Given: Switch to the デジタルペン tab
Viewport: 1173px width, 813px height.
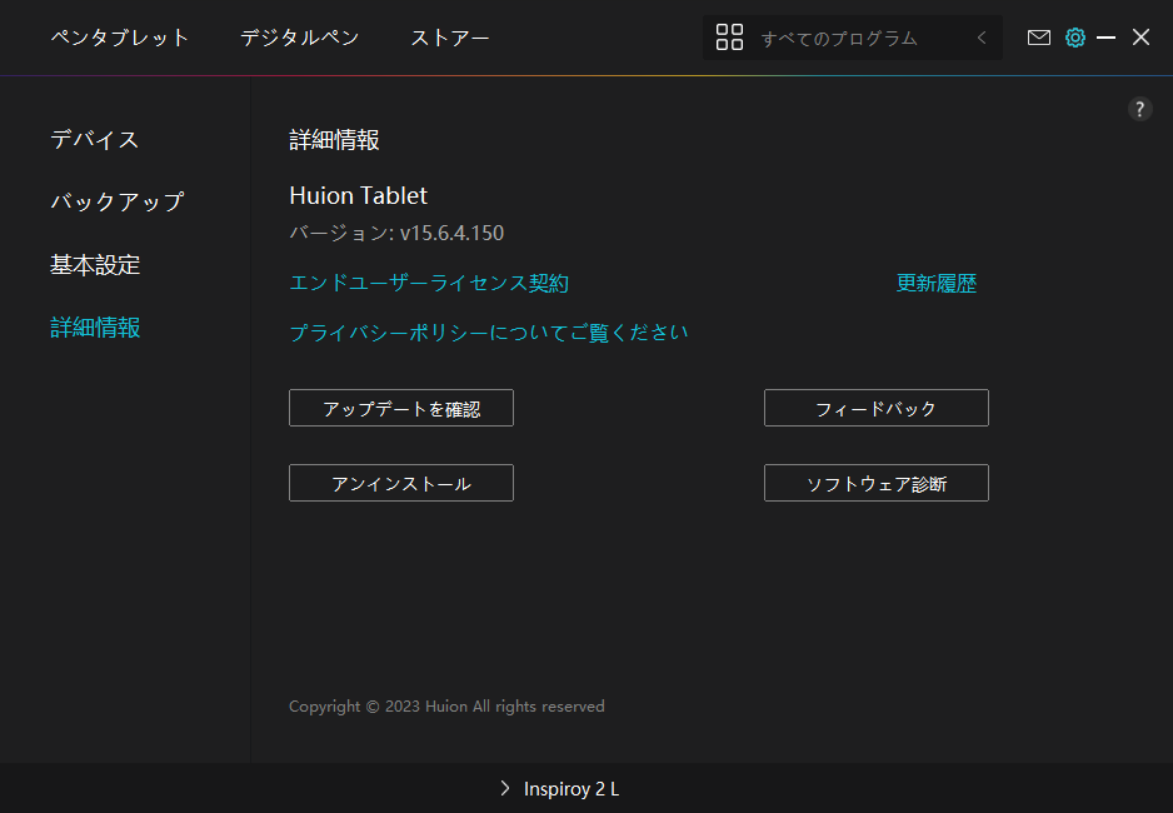Looking at the screenshot, I should tap(299, 38).
